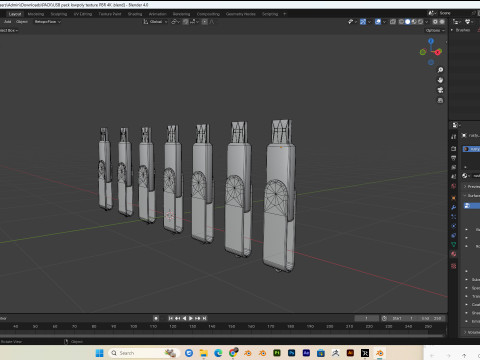Click the current frame number field

367,318
